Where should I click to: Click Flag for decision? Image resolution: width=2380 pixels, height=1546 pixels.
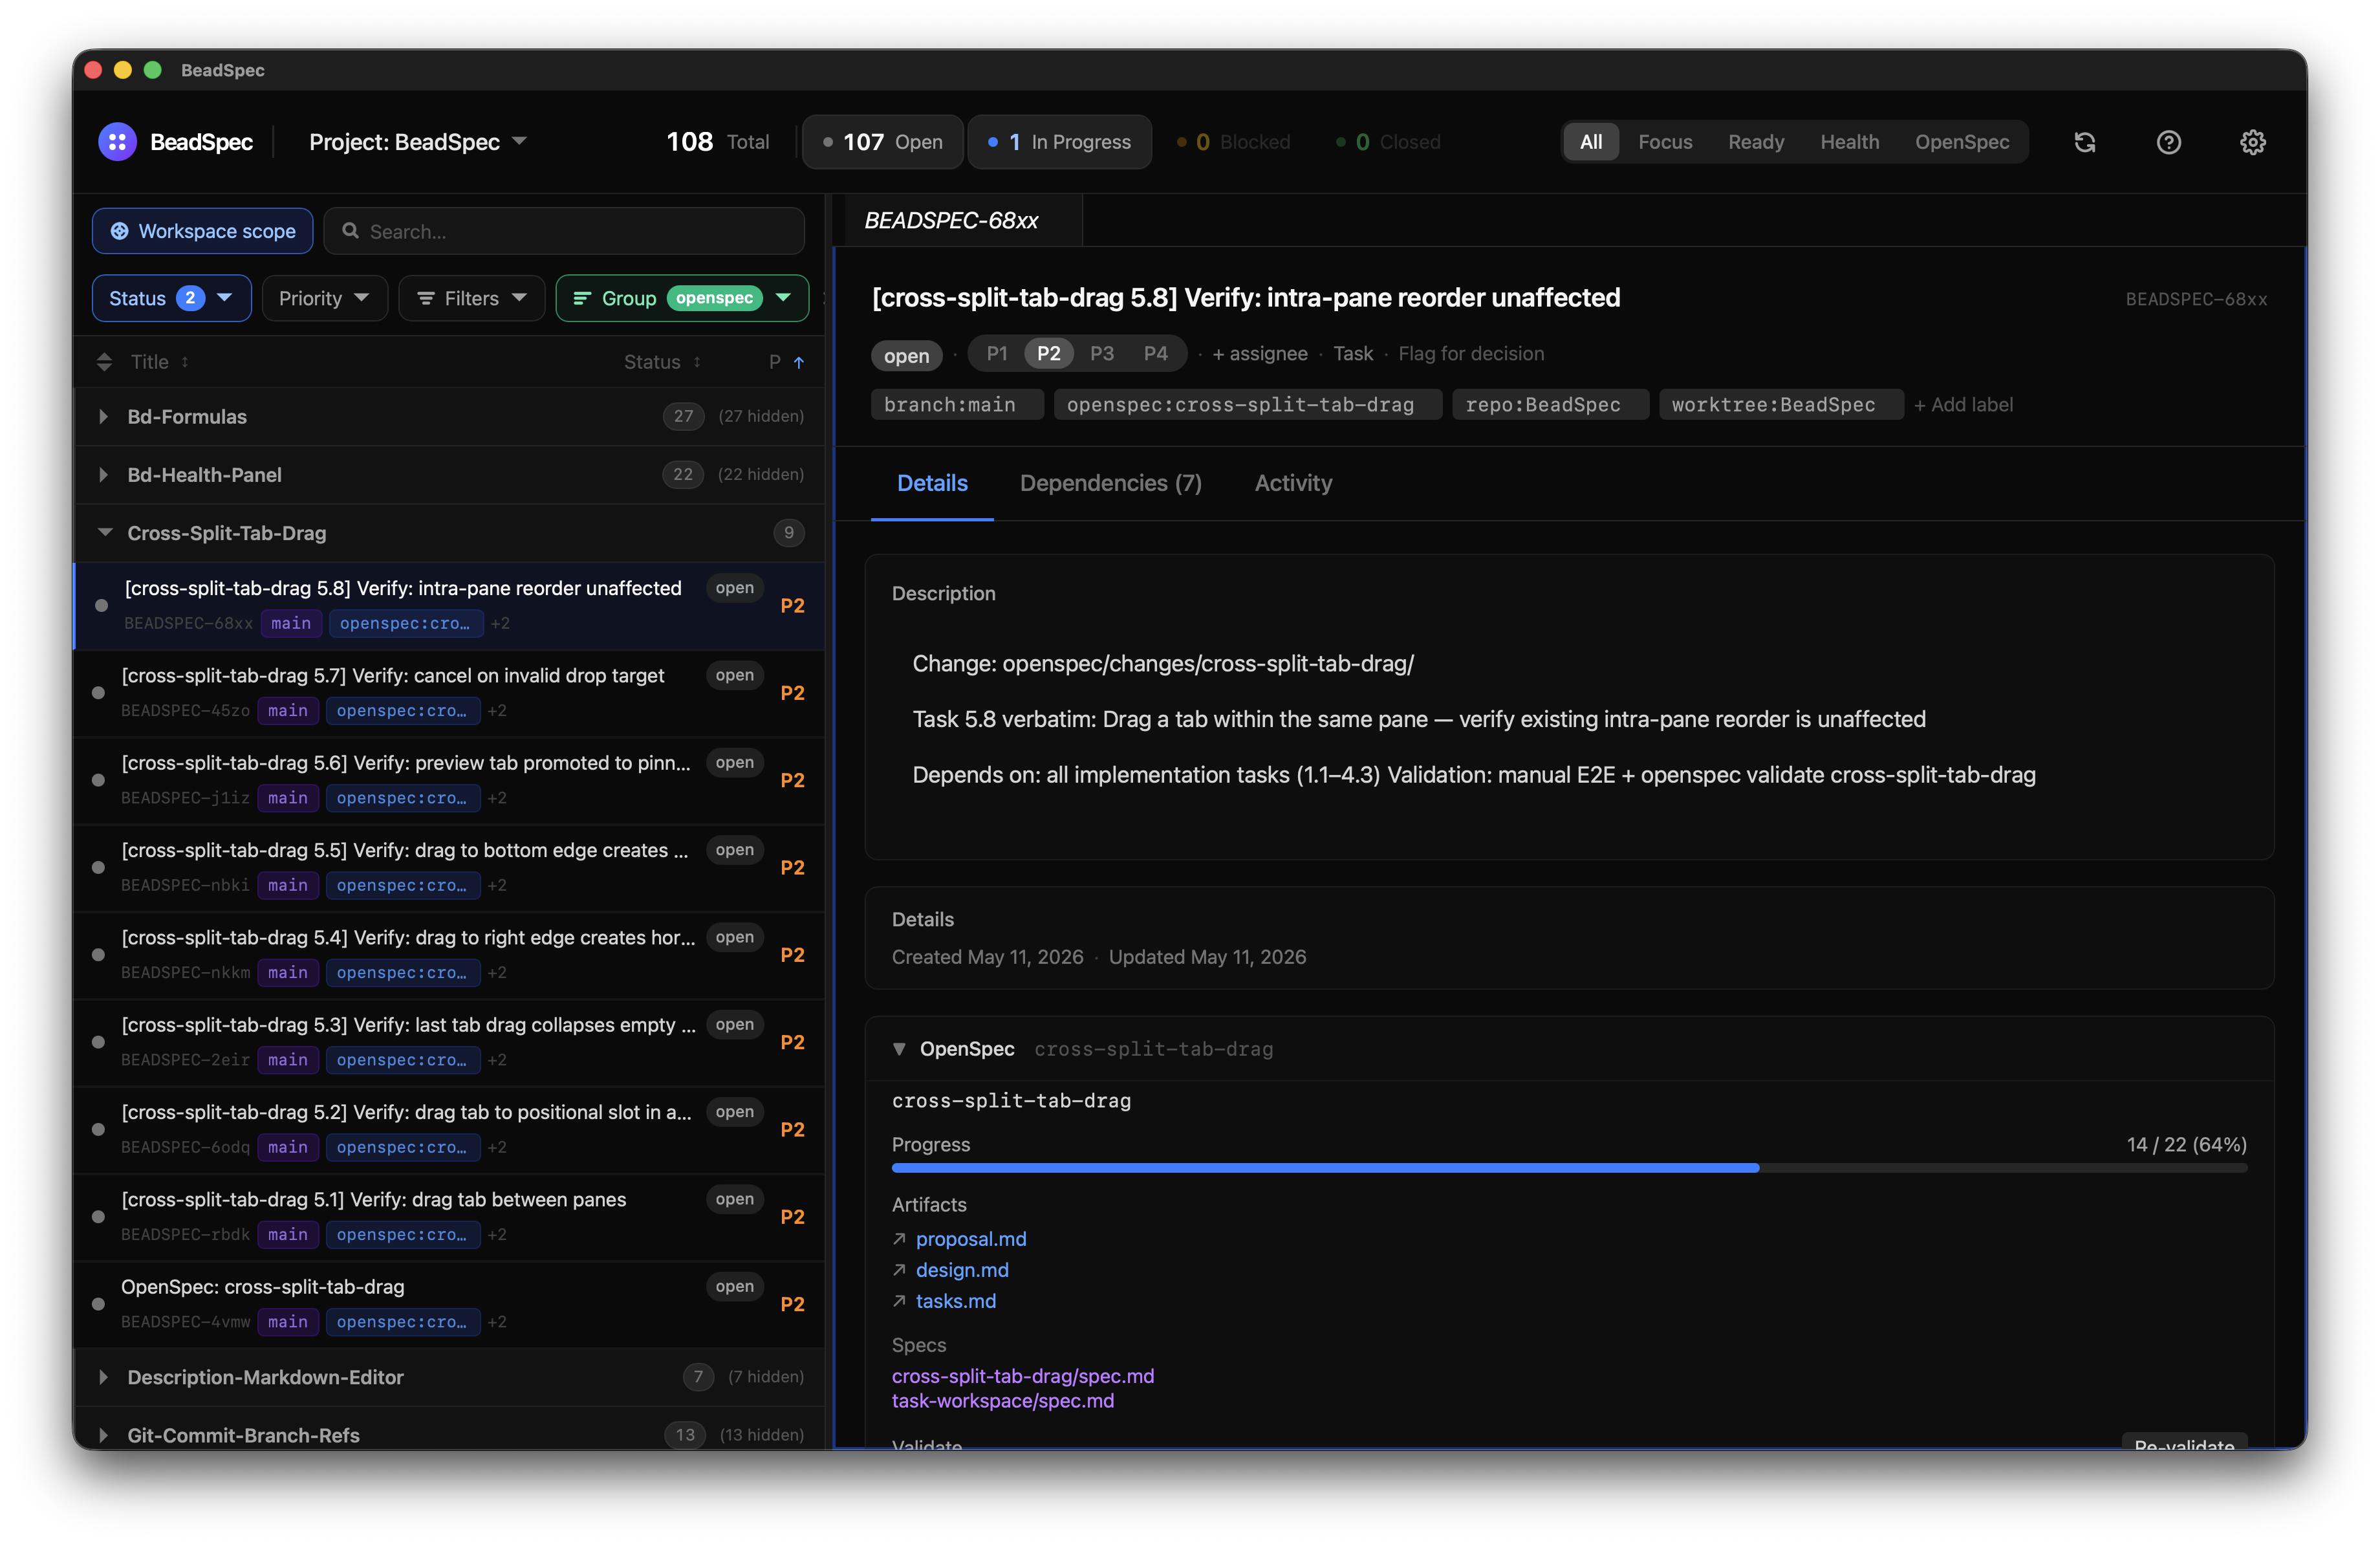1471,353
